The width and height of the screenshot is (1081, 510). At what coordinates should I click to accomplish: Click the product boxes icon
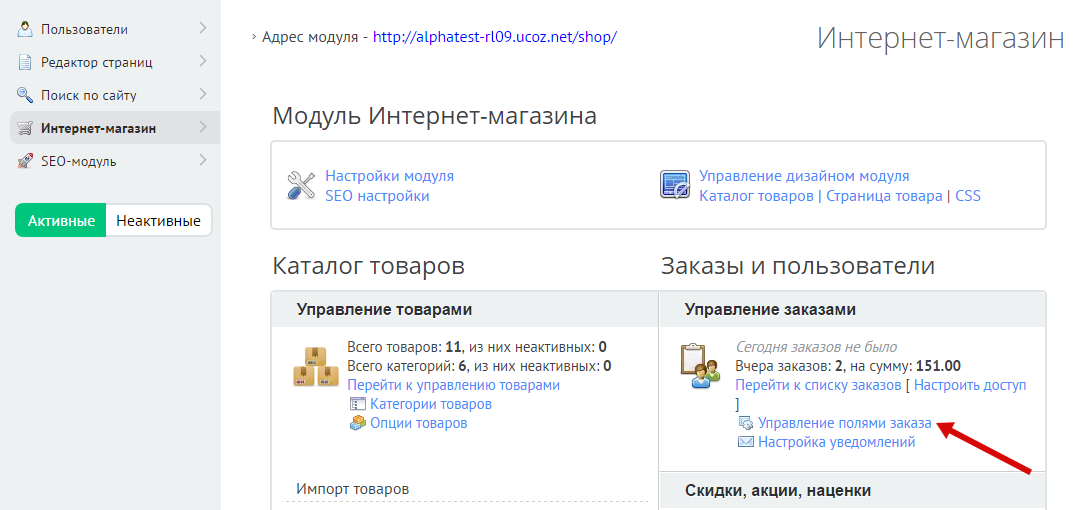click(315, 366)
